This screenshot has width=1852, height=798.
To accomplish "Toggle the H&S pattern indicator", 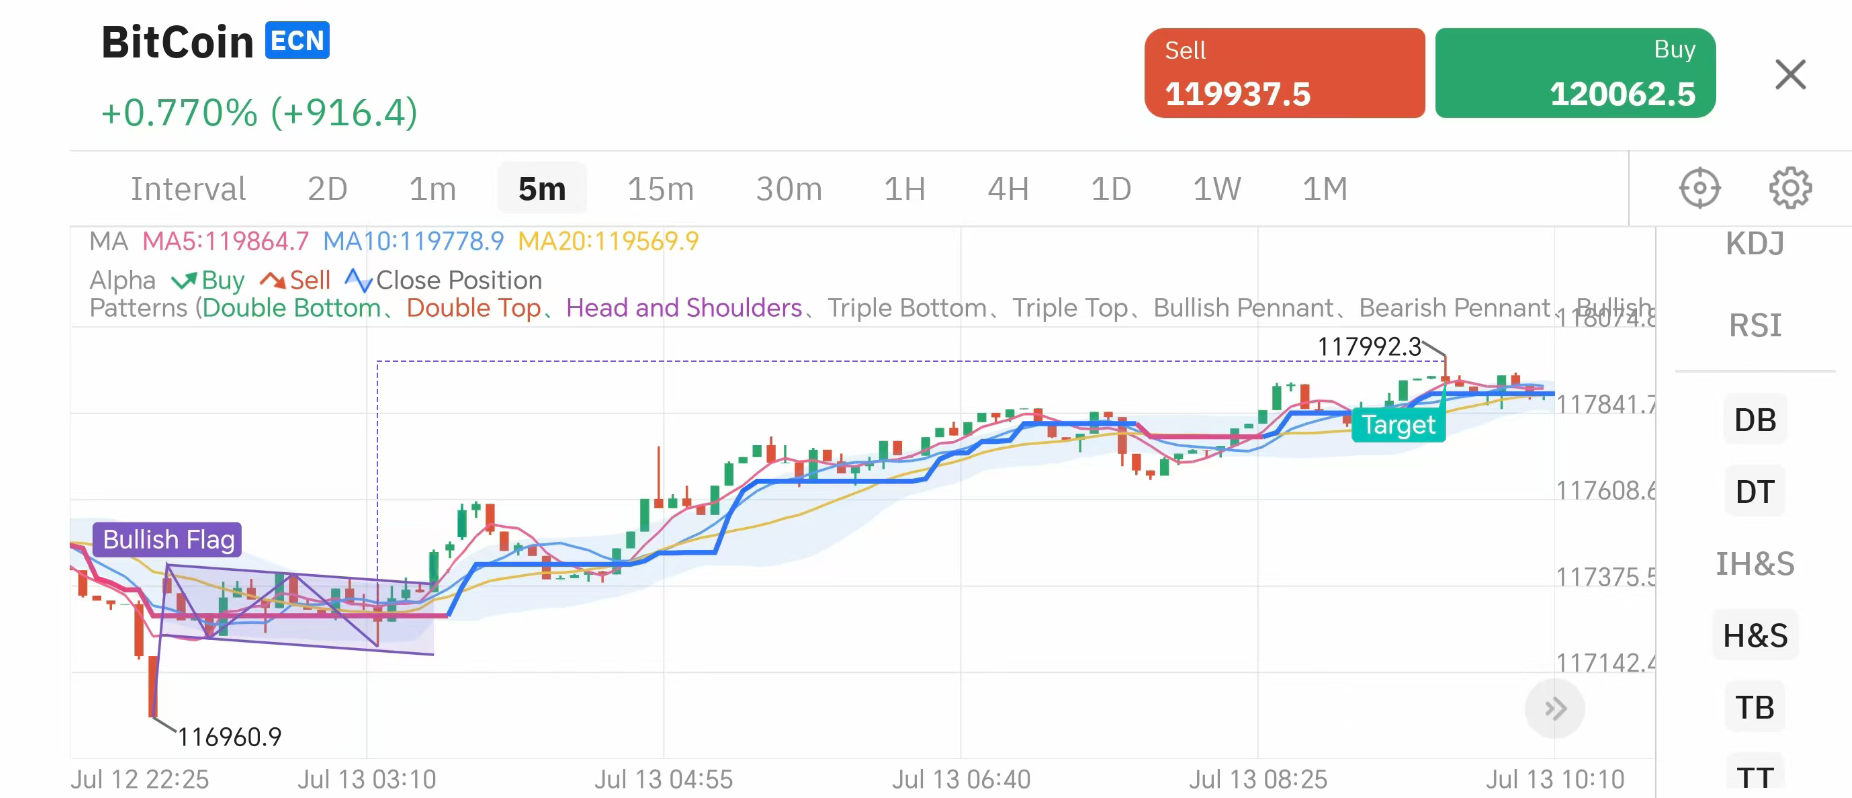I will pos(1755,636).
